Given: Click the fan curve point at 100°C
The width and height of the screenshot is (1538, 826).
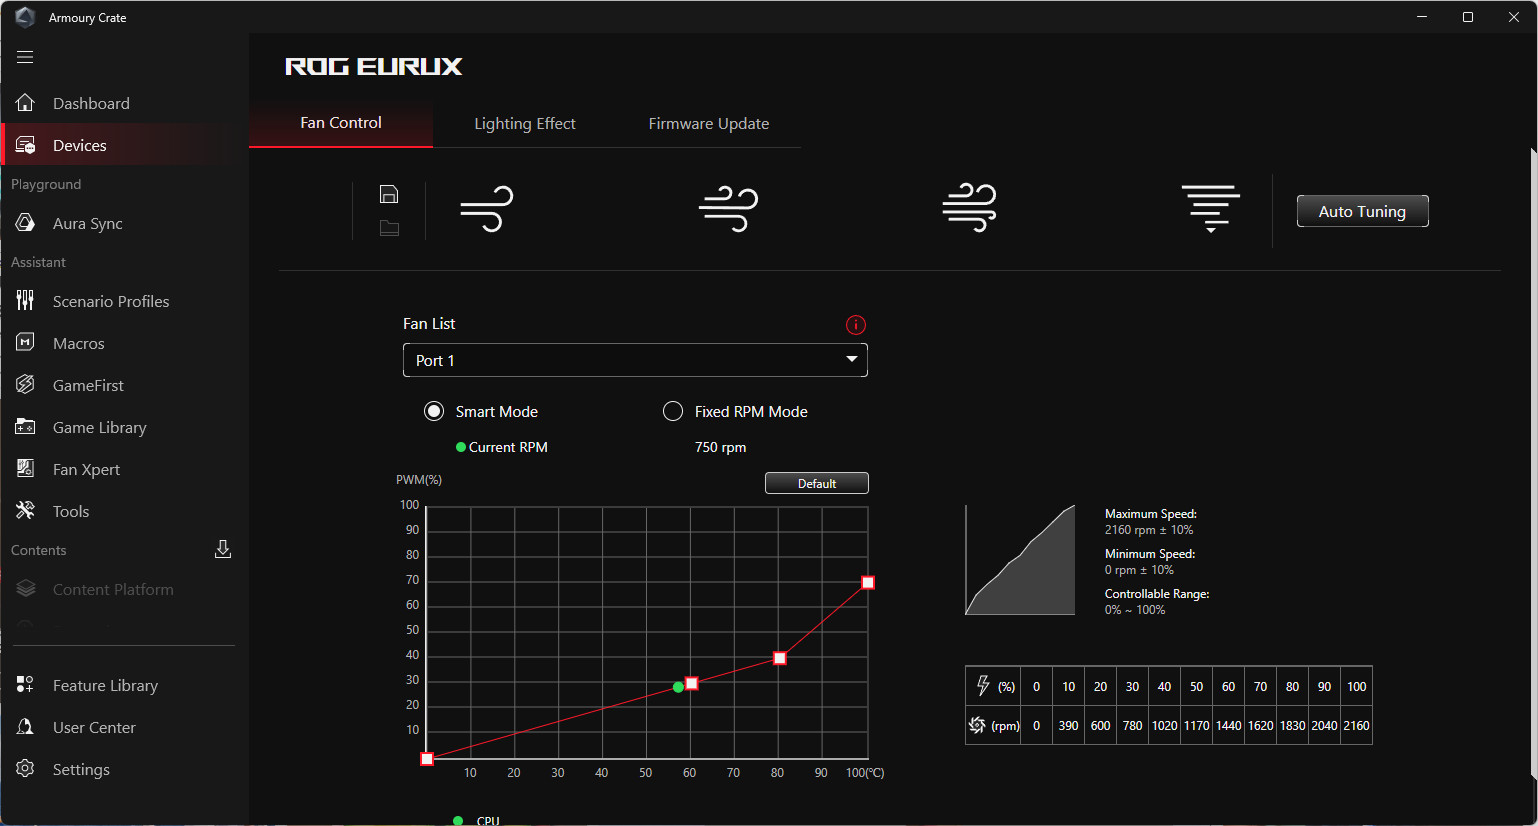Looking at the screenshot, I should (868, 582).
